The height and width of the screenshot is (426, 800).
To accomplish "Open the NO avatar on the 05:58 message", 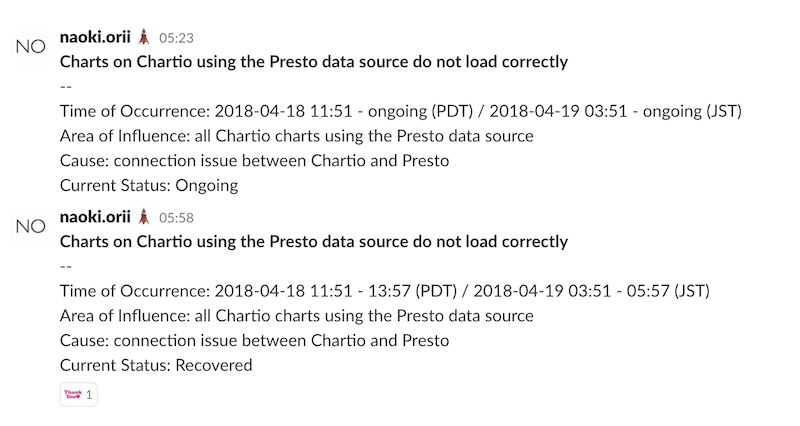I will point(31,227).
